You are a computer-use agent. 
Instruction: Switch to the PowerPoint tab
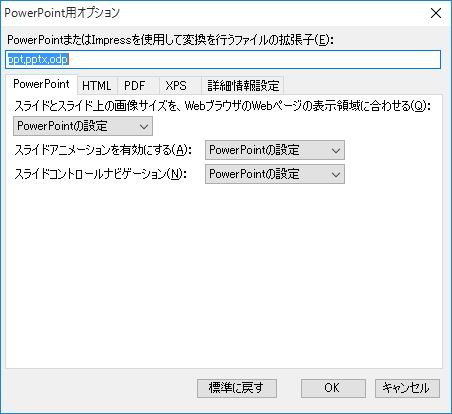point(41,84)
